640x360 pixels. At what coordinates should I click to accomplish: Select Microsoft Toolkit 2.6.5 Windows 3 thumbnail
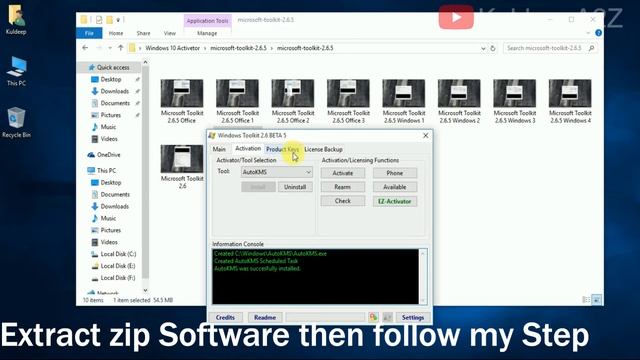pyautogui.click(x=515, y=101)
